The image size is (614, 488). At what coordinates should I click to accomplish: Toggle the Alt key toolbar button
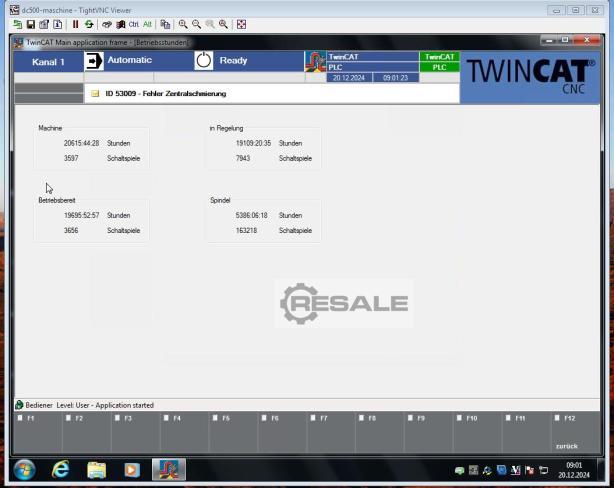(147, 24)
